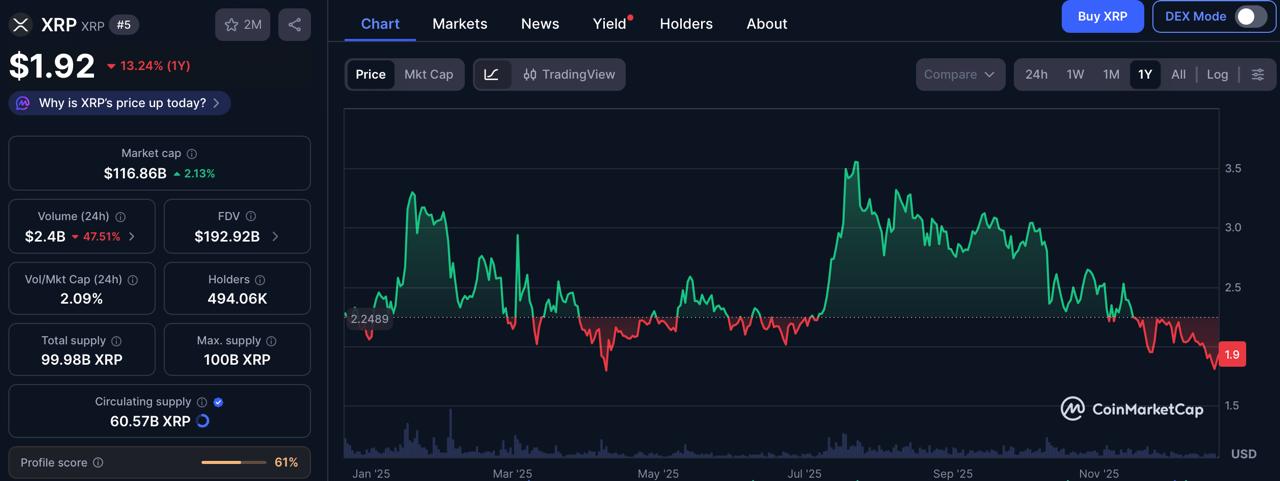Click the Jul '25 axis label
Screen dimensions: 1280x481
[804, 474]
